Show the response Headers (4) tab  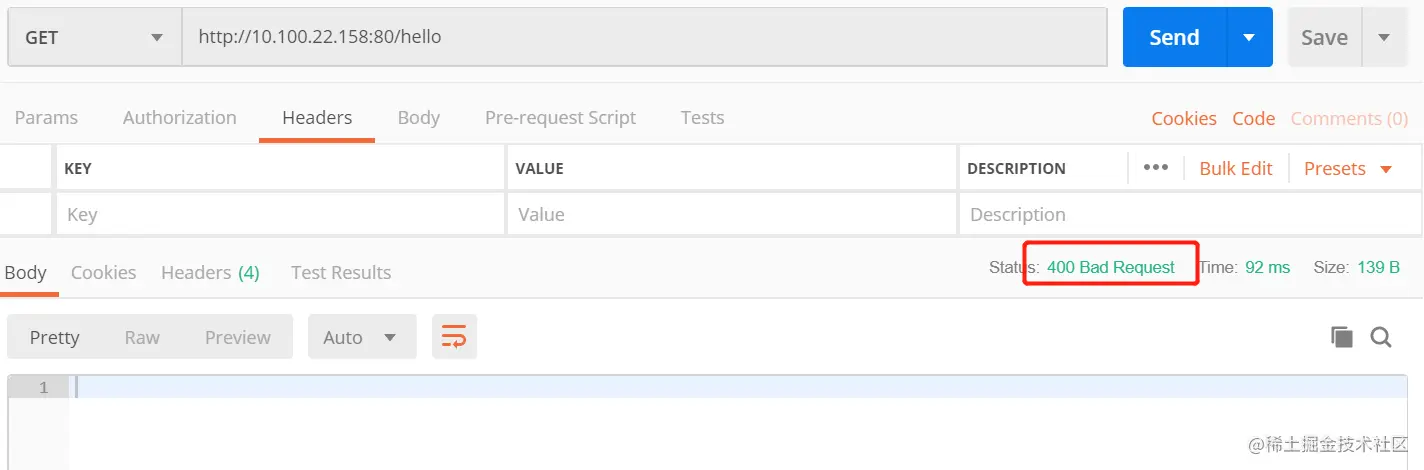(x=210, y=273)
